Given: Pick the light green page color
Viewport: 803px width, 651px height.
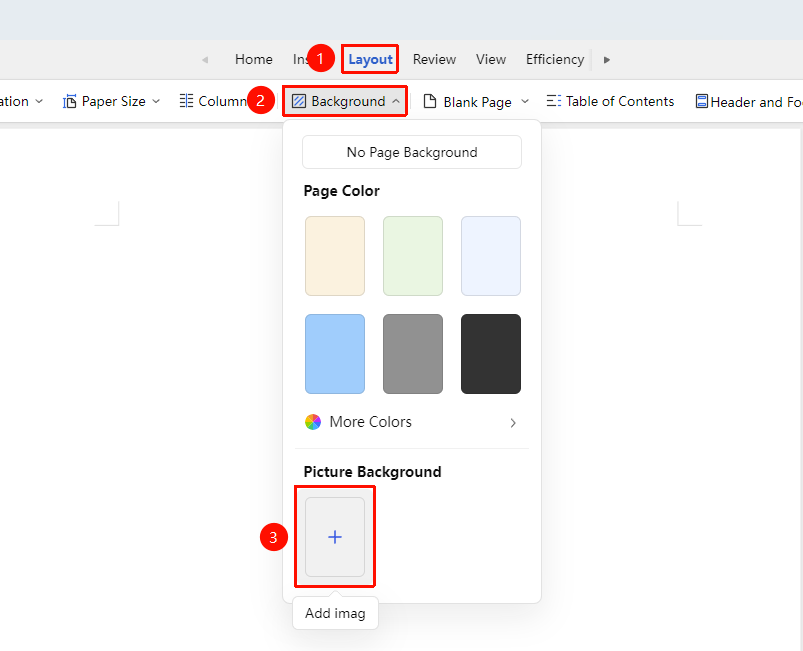Looking at the screenshot, I should 413,256.
